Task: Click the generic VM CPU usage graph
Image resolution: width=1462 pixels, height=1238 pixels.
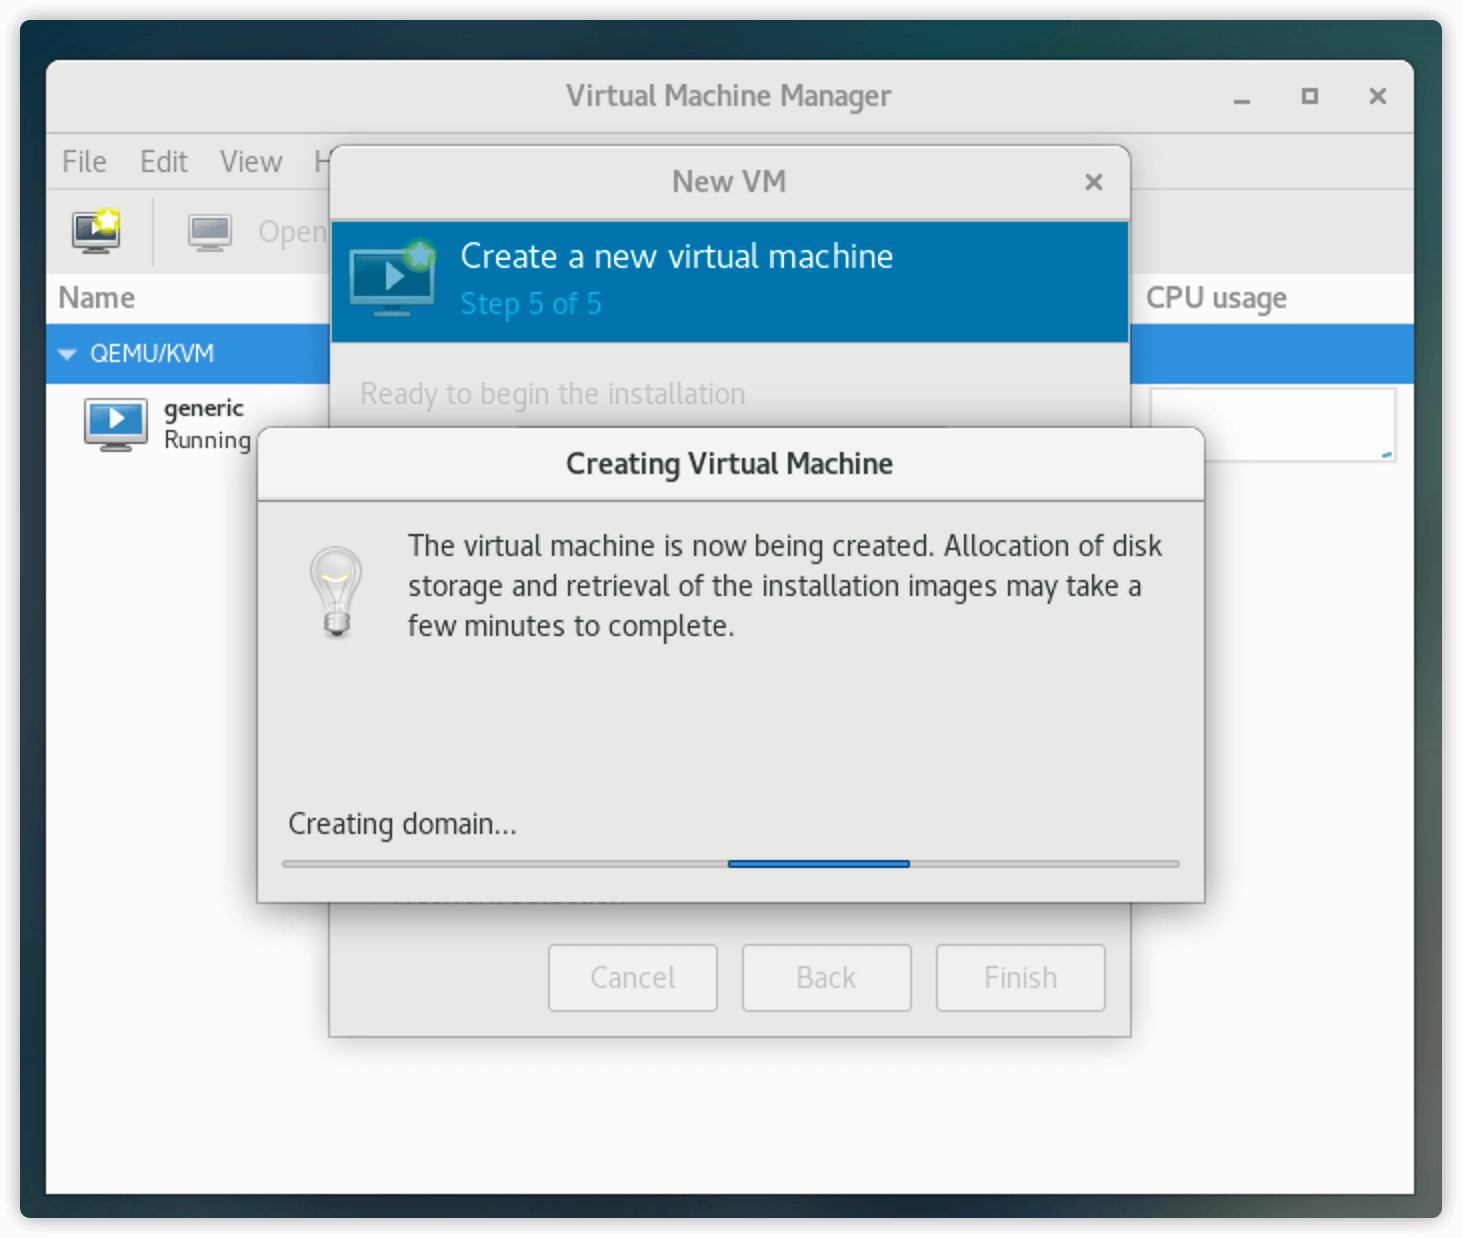Action: [x=1273, y=425]
